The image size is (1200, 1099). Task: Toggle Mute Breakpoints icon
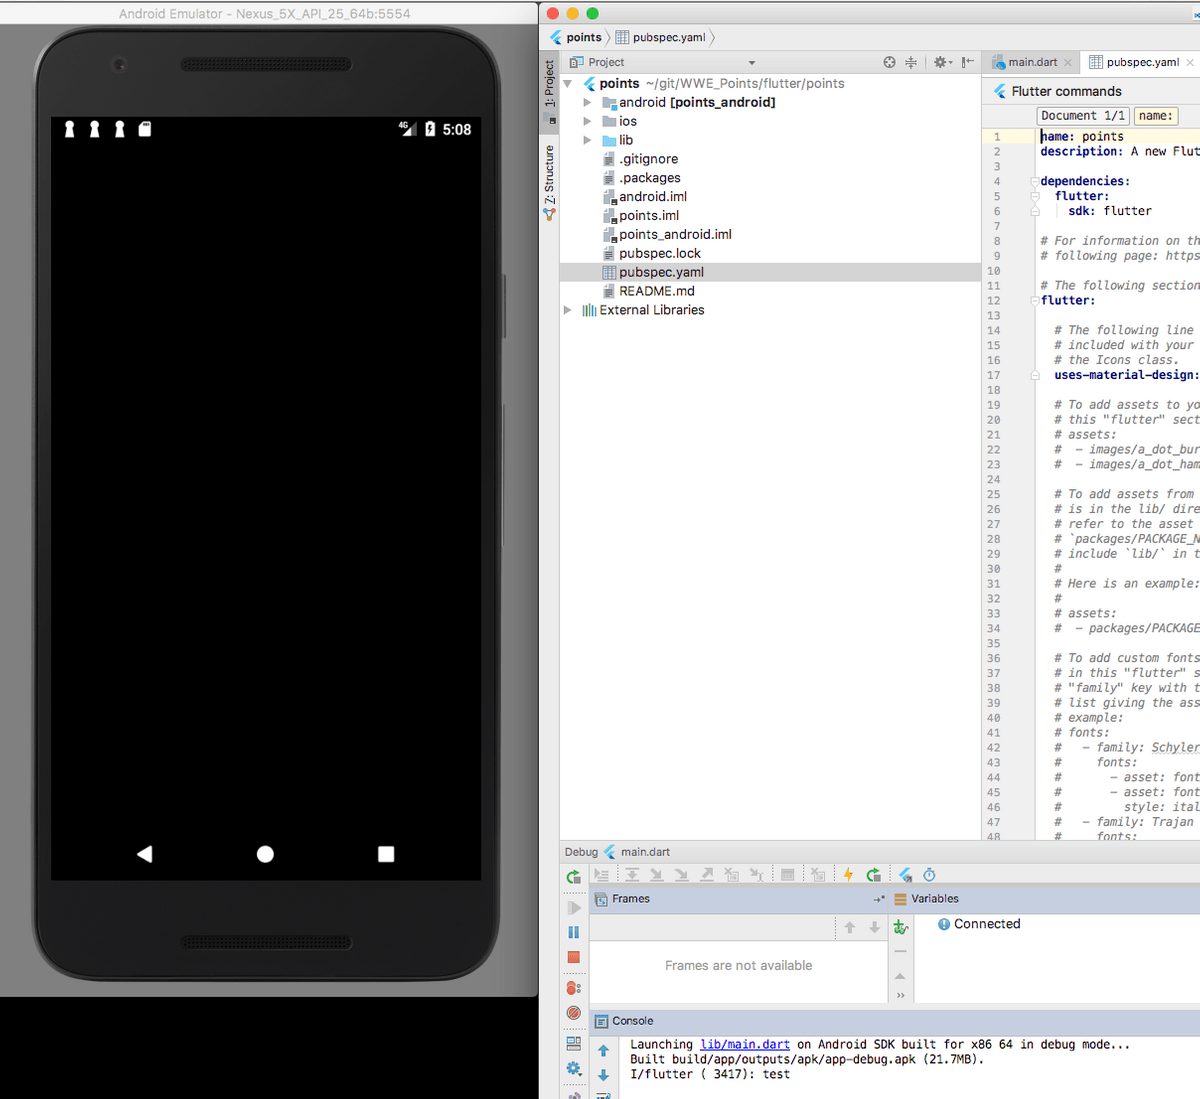click(x=574, y=1012)
